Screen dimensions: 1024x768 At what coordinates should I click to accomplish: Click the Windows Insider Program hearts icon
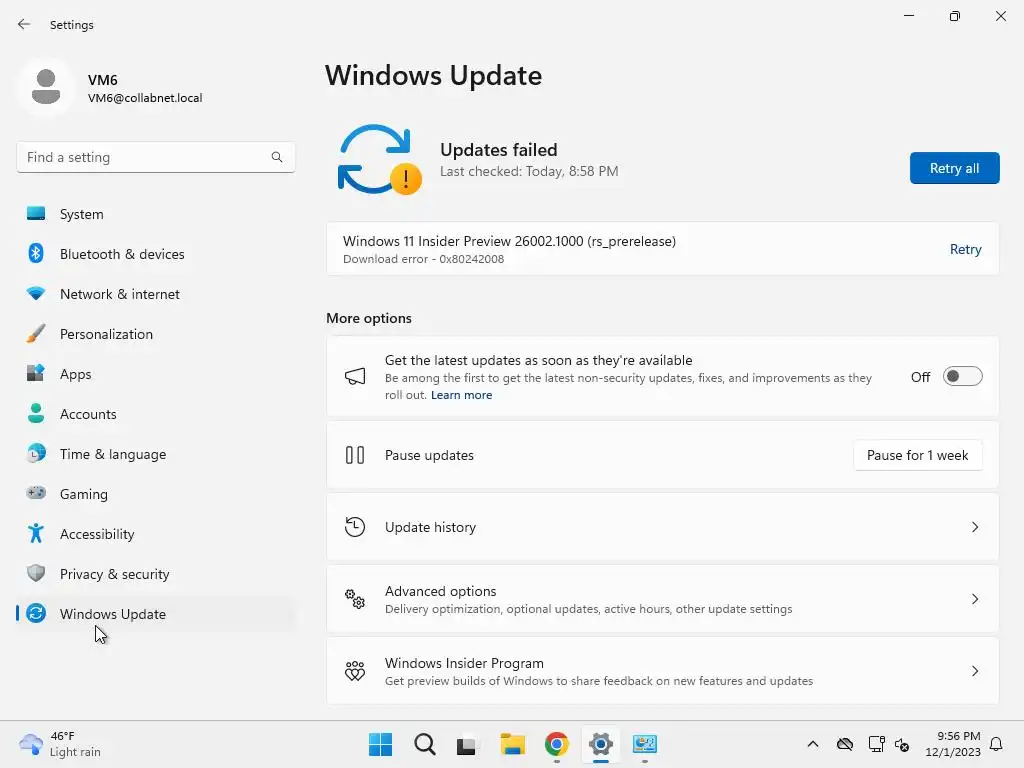[355, 671]
